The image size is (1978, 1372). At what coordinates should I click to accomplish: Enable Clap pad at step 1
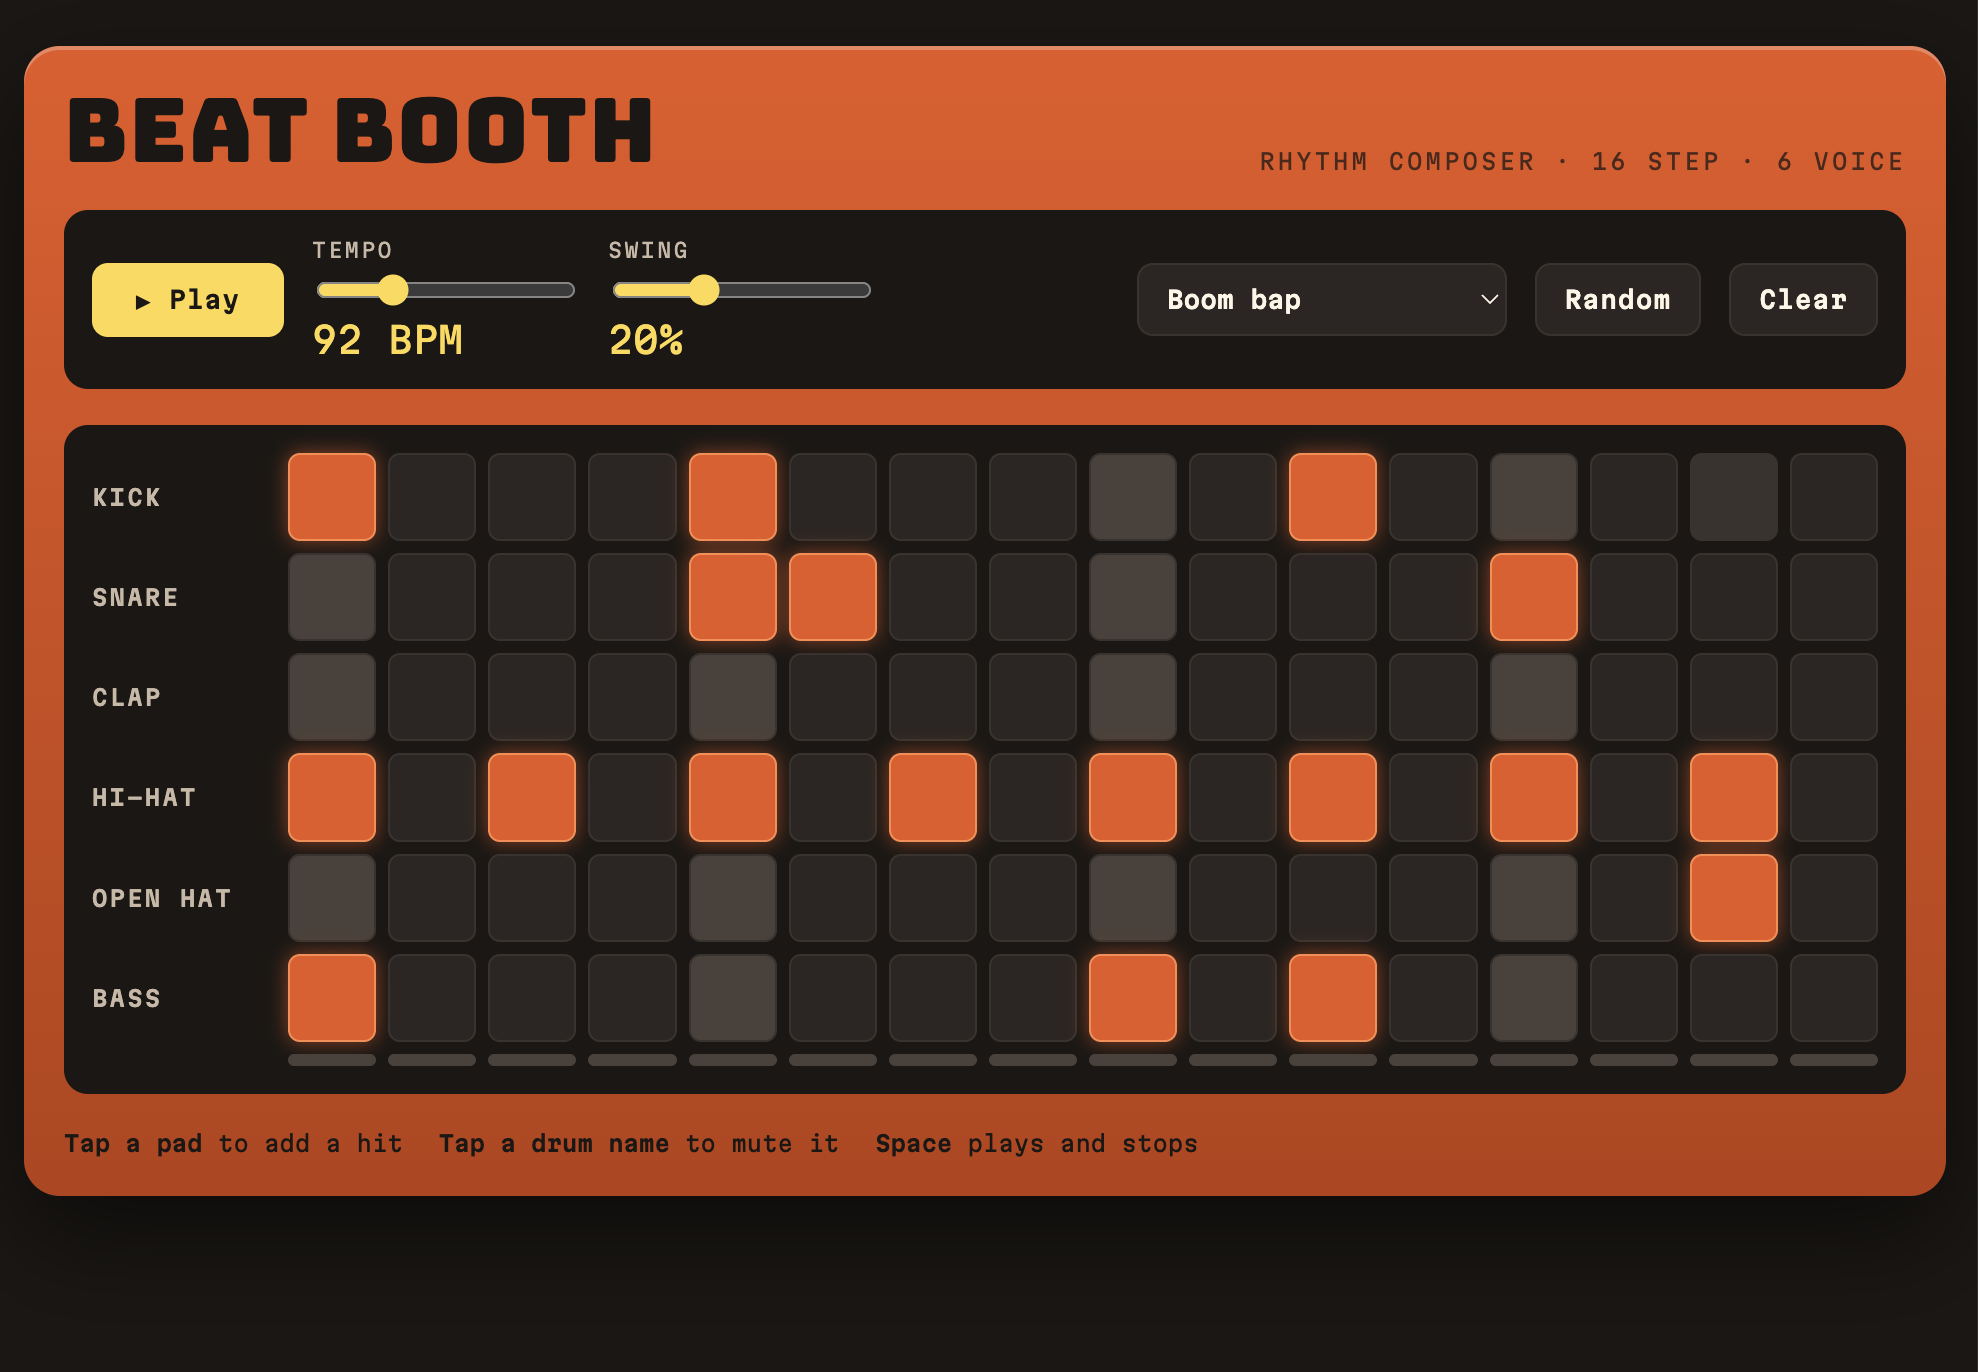[x=332, y=697]
